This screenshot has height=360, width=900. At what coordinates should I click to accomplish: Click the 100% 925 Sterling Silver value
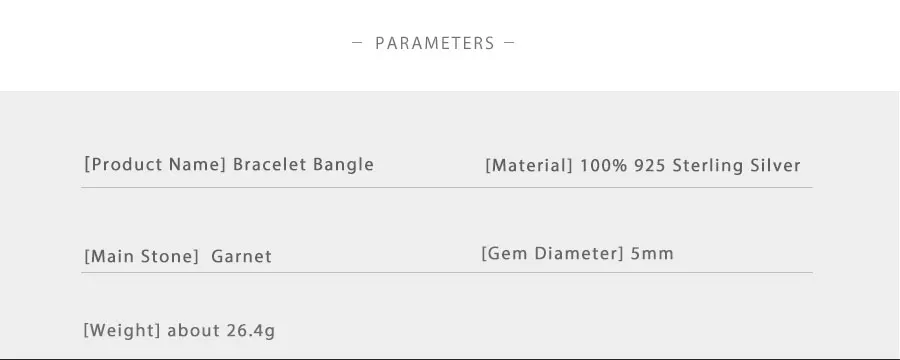(x=690, y=166)
